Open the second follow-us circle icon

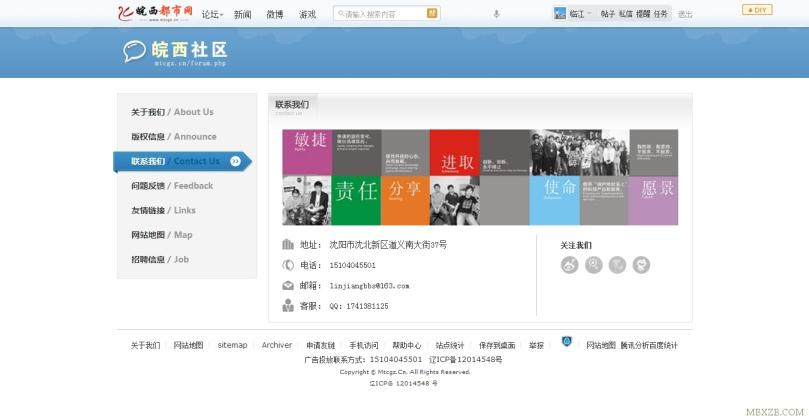[594, 265]
